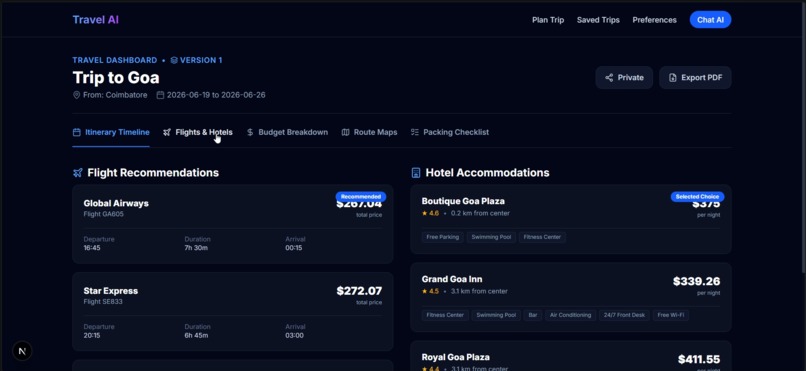Select the Royal Goa Plaza hotel
Image resolution: width=806 pixels, height=371 pixels.
point(571,356)
